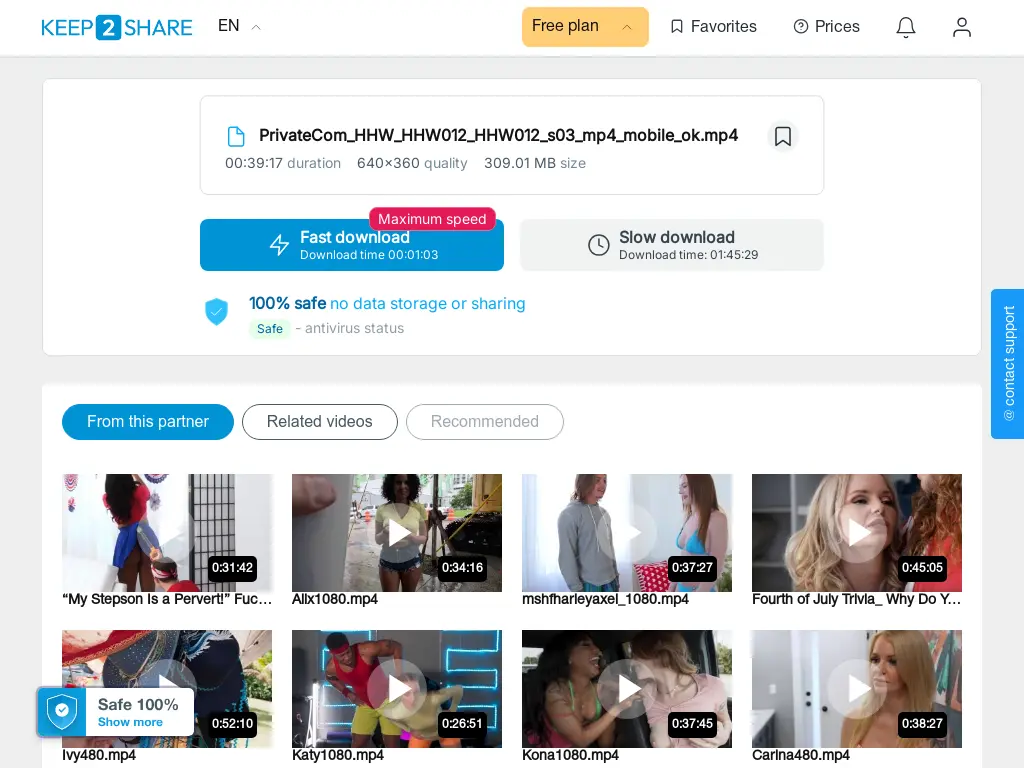Select the From this partner tab
Viewport: 1024px width, 768px height.
pyautogui.click(x=148, y=422)
